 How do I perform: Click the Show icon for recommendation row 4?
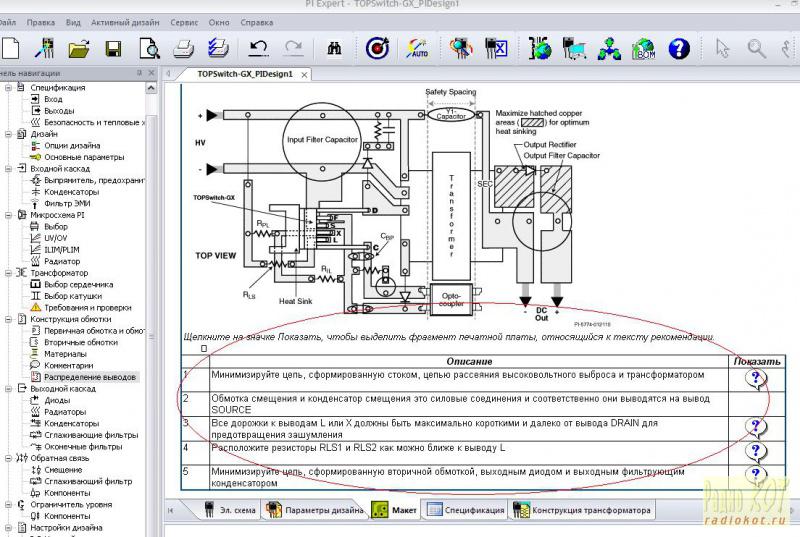tap(756, 451)
